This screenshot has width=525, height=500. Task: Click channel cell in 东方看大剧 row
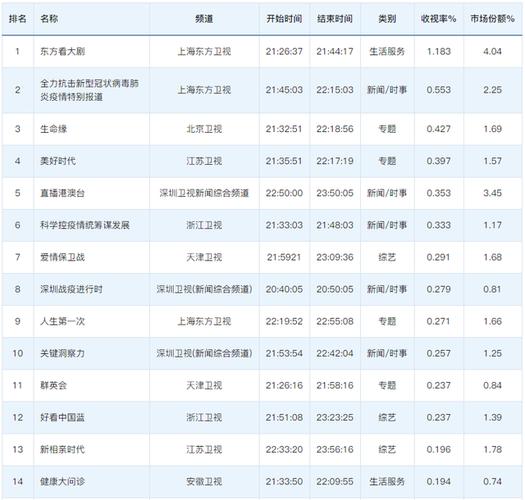(x=204, y=51)
